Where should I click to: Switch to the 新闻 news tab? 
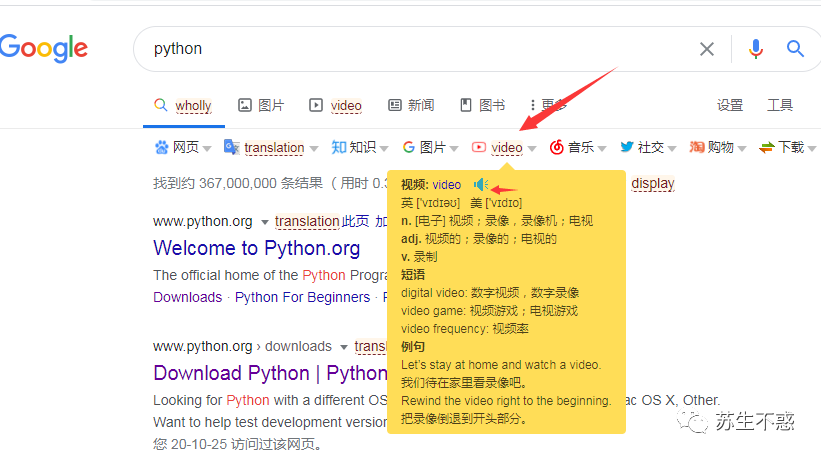pyautogui.click(x=411, y=105)
